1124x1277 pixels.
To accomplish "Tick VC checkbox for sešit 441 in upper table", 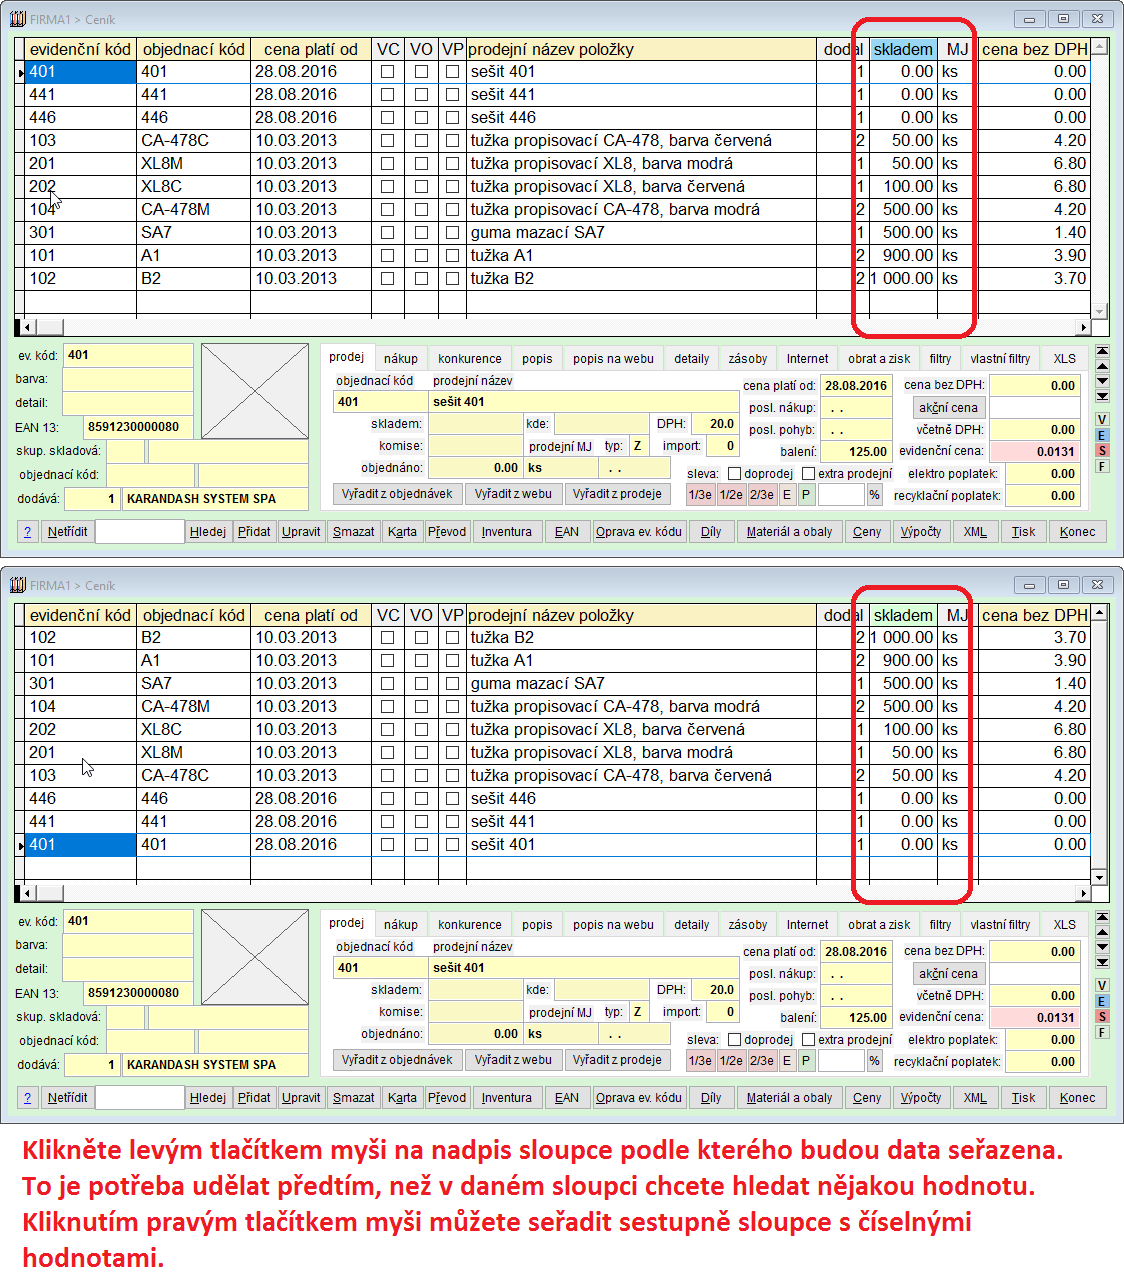I will click(388, 95).
